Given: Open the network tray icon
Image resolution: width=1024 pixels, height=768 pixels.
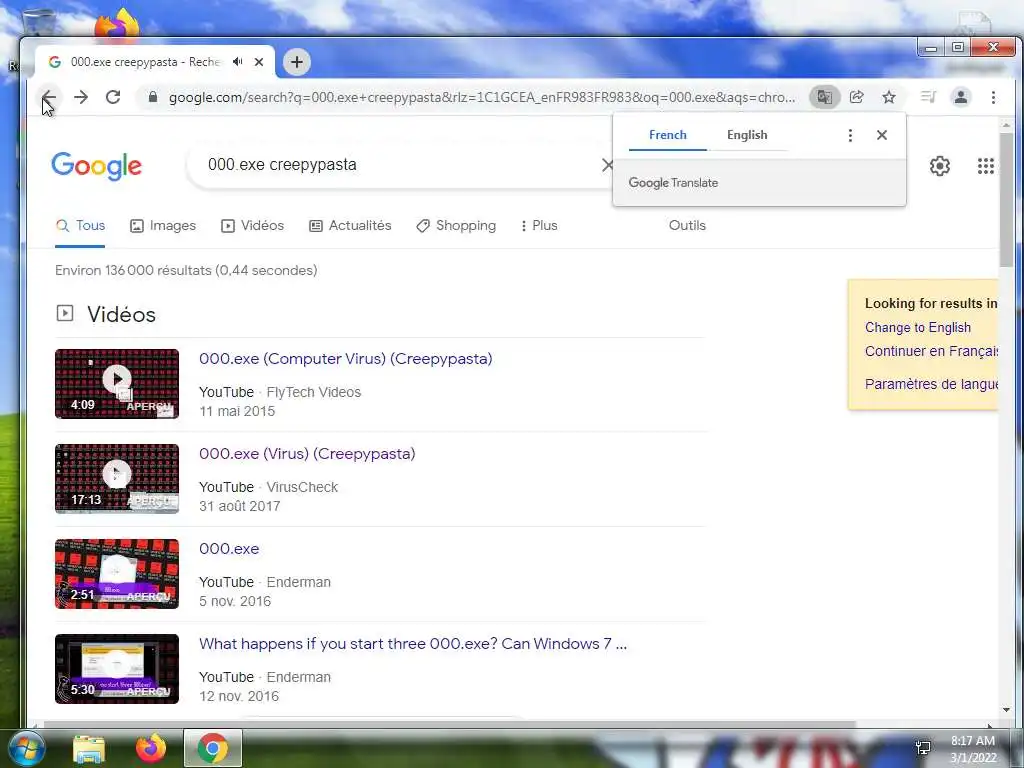Looking at the screenshot, I should tap(923, 748).
